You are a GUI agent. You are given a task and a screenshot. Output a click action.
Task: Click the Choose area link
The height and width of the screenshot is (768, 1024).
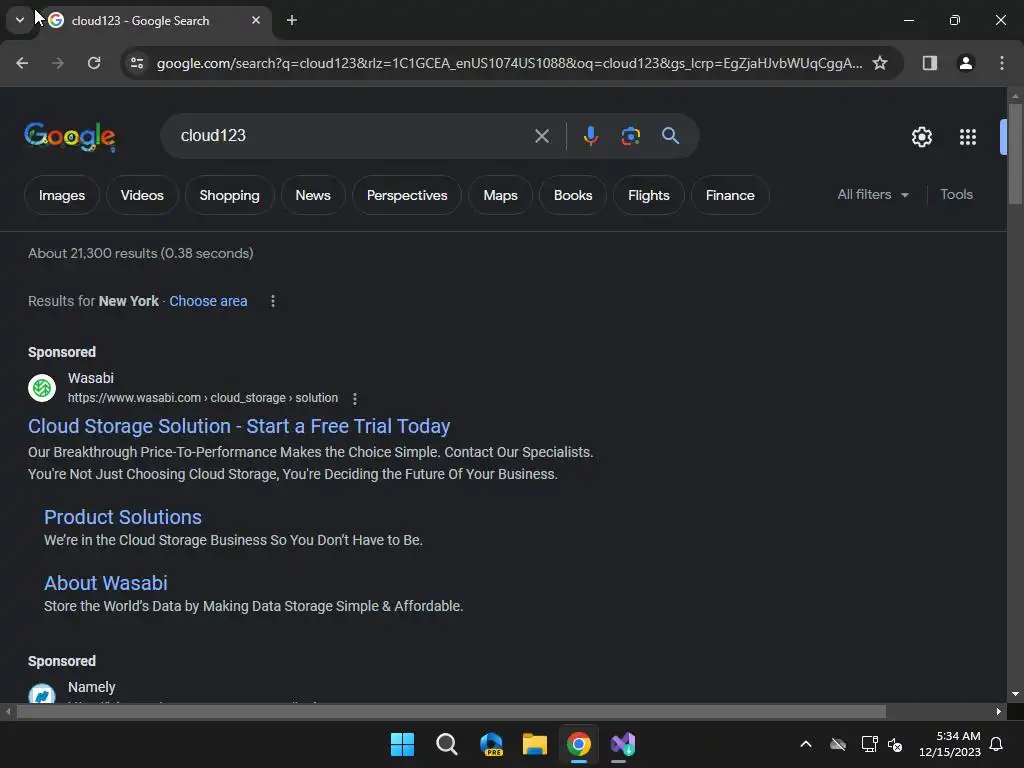tap(208, 301)
